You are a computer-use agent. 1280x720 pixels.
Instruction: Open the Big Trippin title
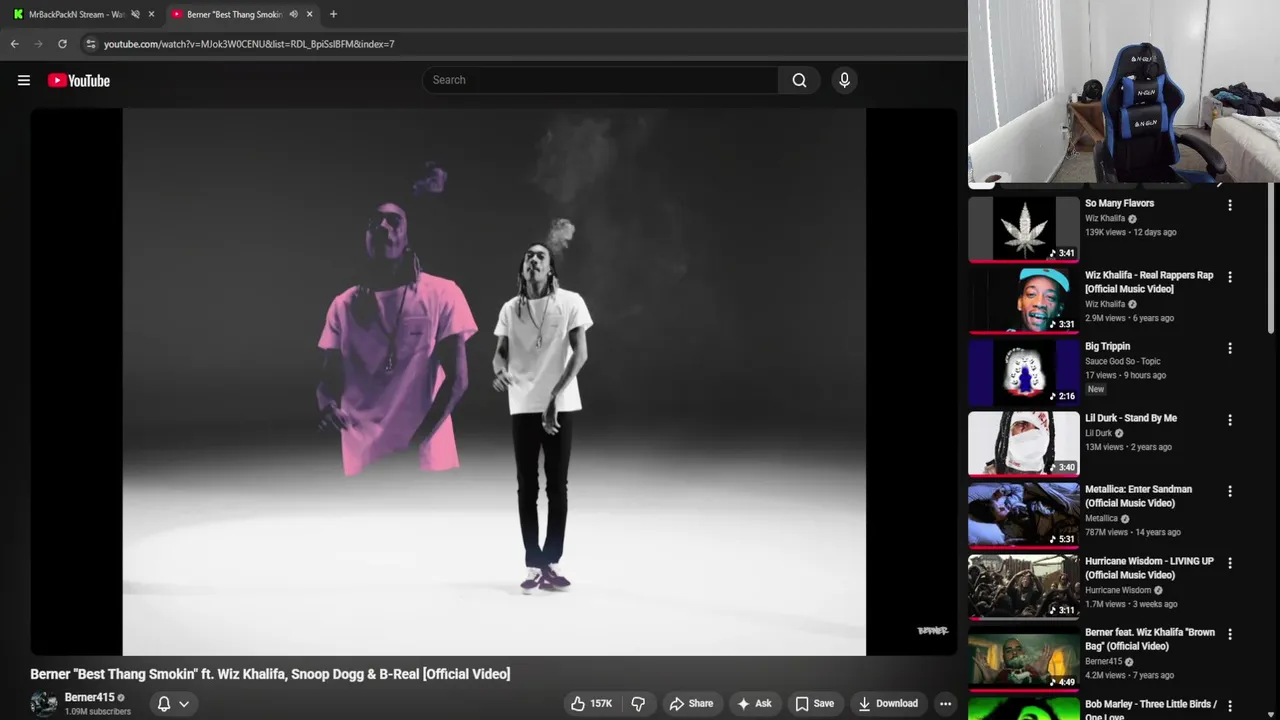click(1107, 346)
